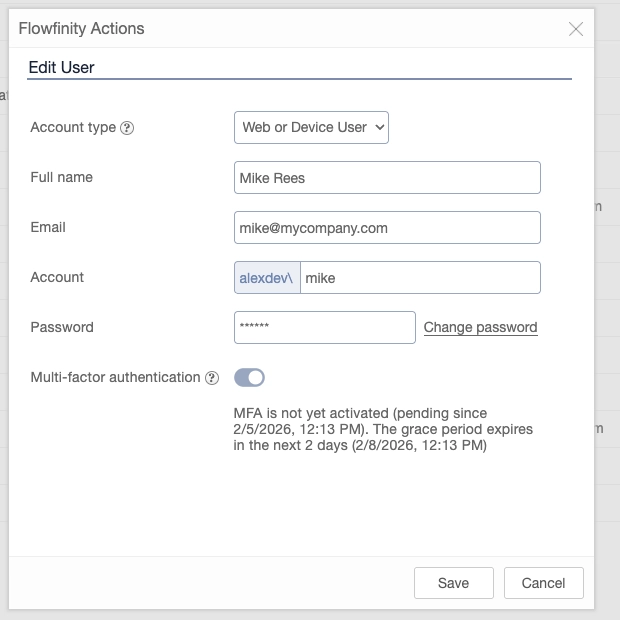Click the Password label

pyautogui.click(x=62, y=327)
